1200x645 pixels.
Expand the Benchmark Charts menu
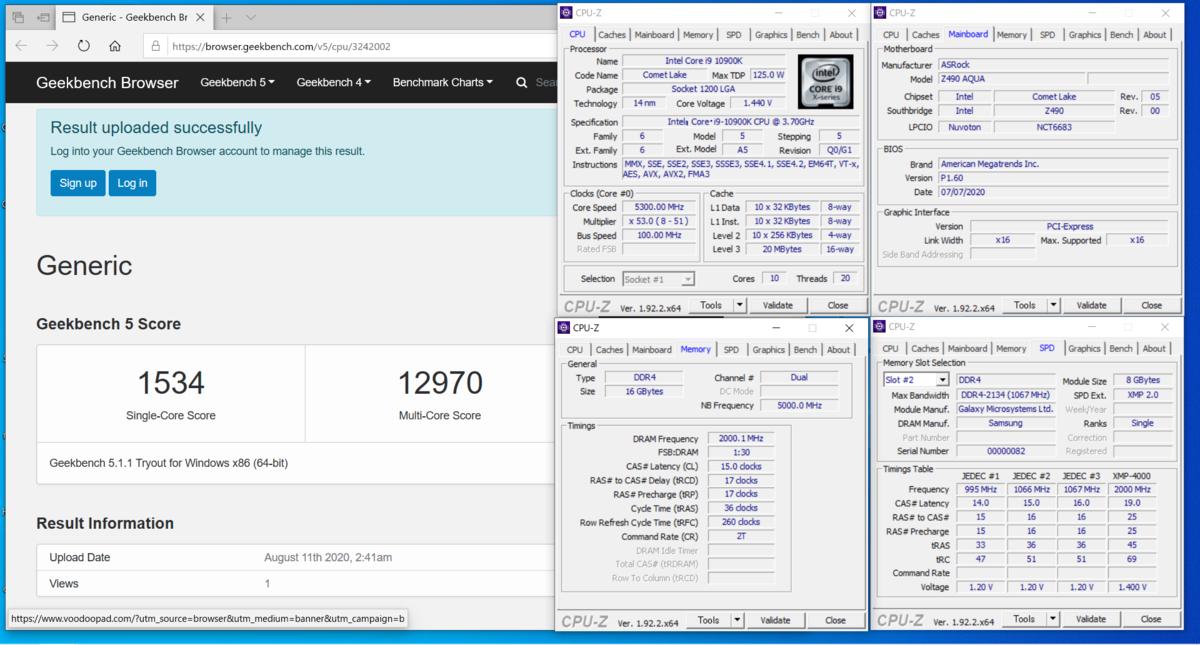tap(443, 83)
